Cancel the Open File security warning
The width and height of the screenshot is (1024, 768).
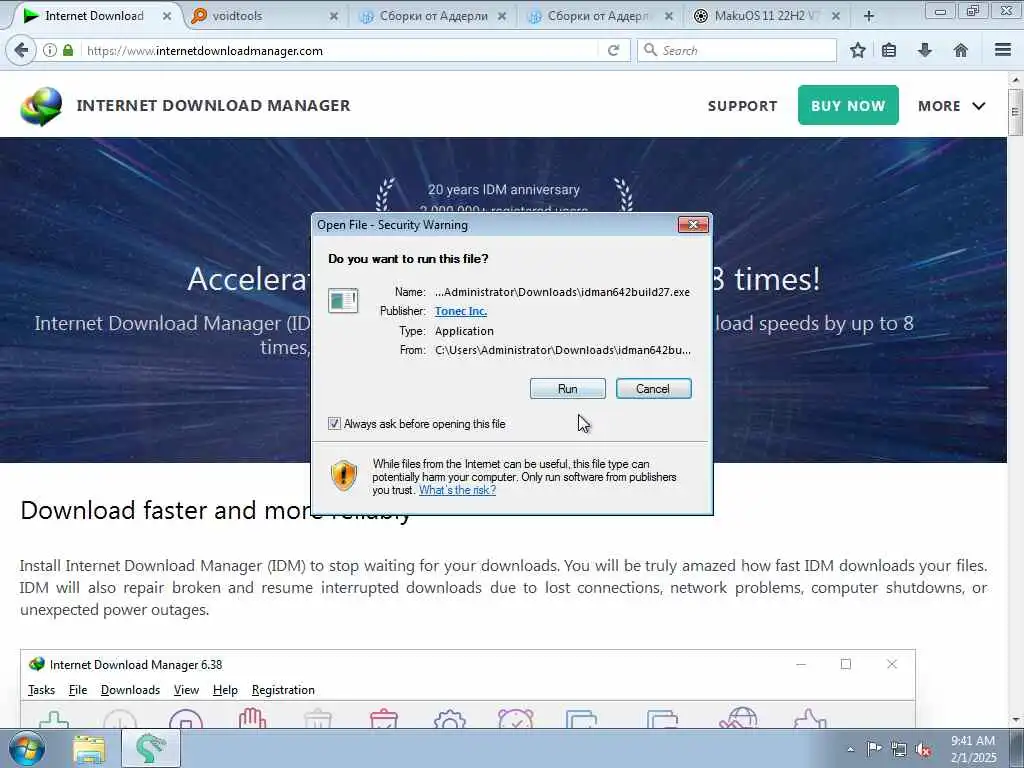coord(653,389)
